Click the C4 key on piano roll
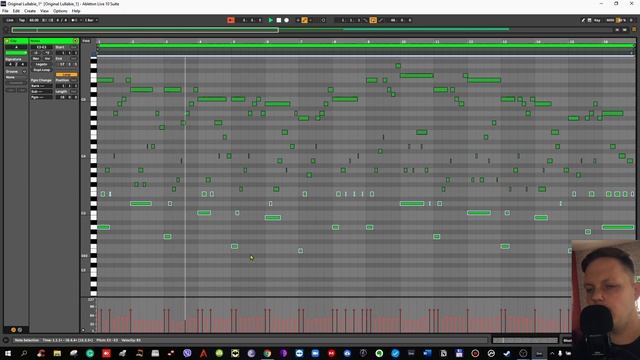 tap(93, 157)
